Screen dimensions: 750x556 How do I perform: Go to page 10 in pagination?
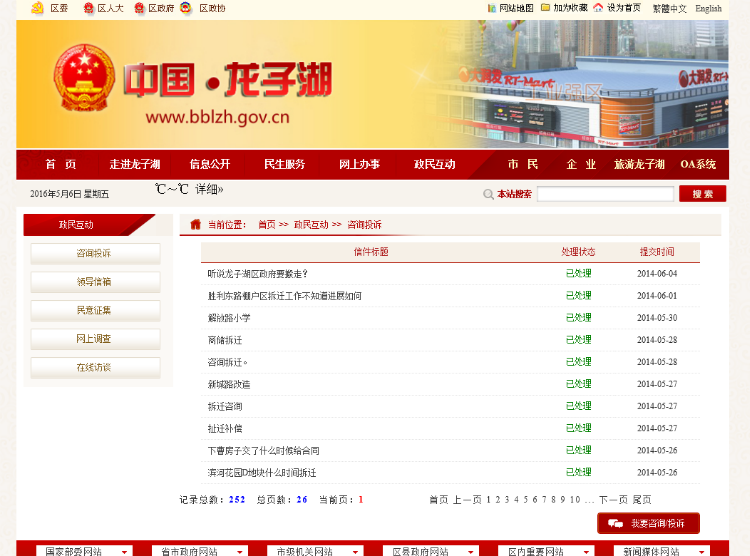(x=575, y=500)
